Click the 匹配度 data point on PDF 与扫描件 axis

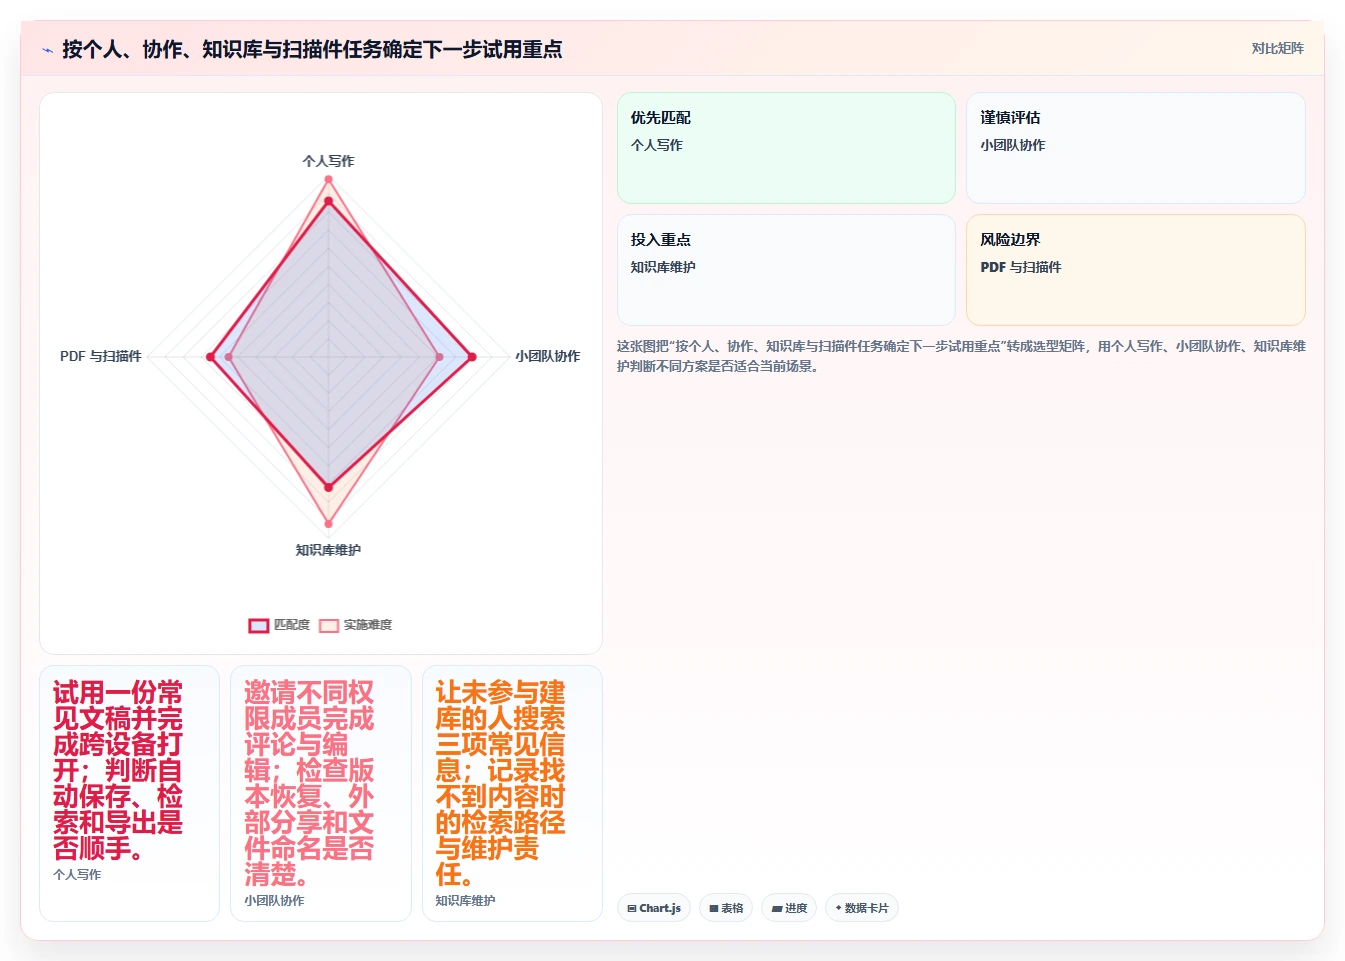(x=210, y=357)
